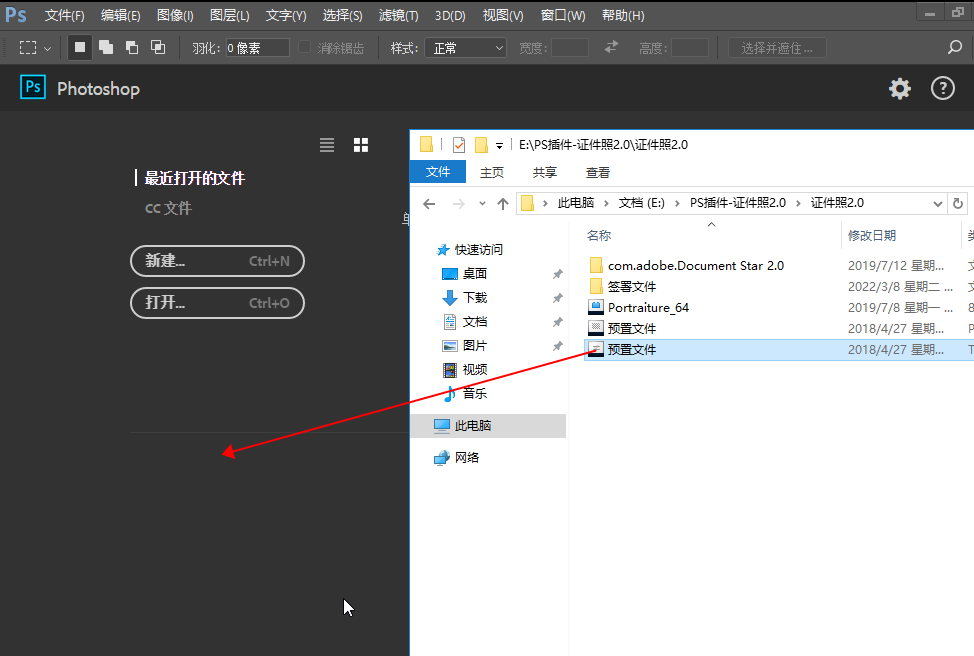The width and height of the screenshot is (974, 656).
Task: Click the 打开... button
Action: (217, 303)
